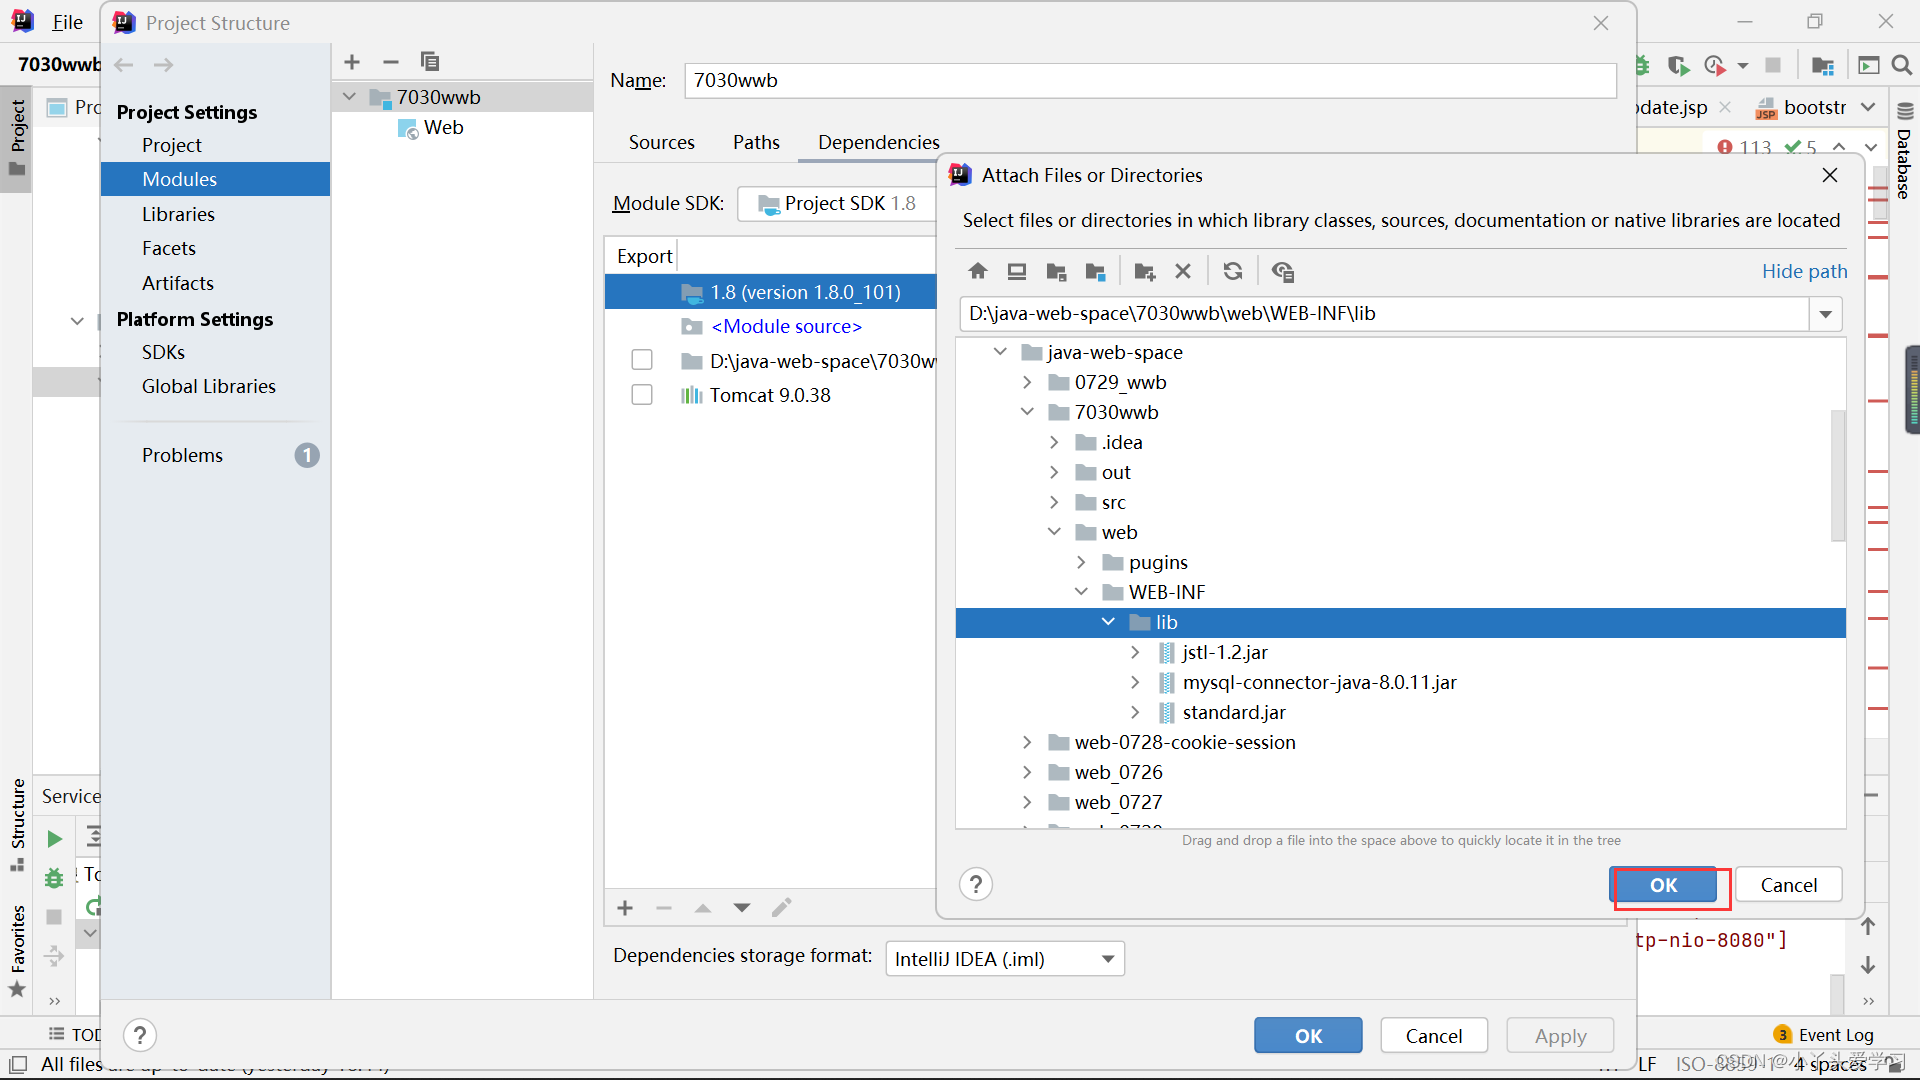The width and height of the screenshot is (1920, 1080).
Task: Click the Delete icon in file chooser
Action: point(1183,271)
